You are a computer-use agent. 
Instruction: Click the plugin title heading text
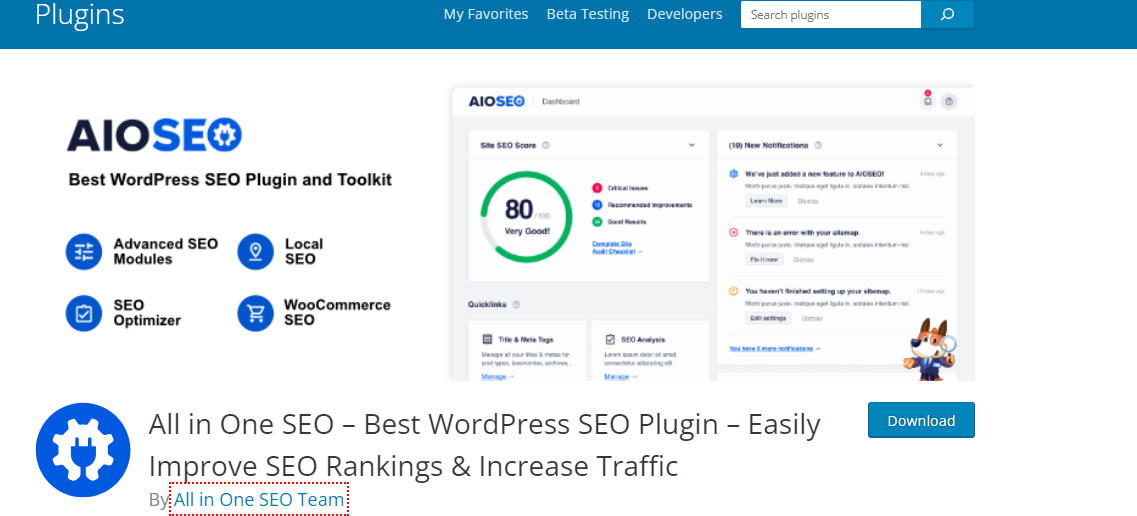(484, 444)
